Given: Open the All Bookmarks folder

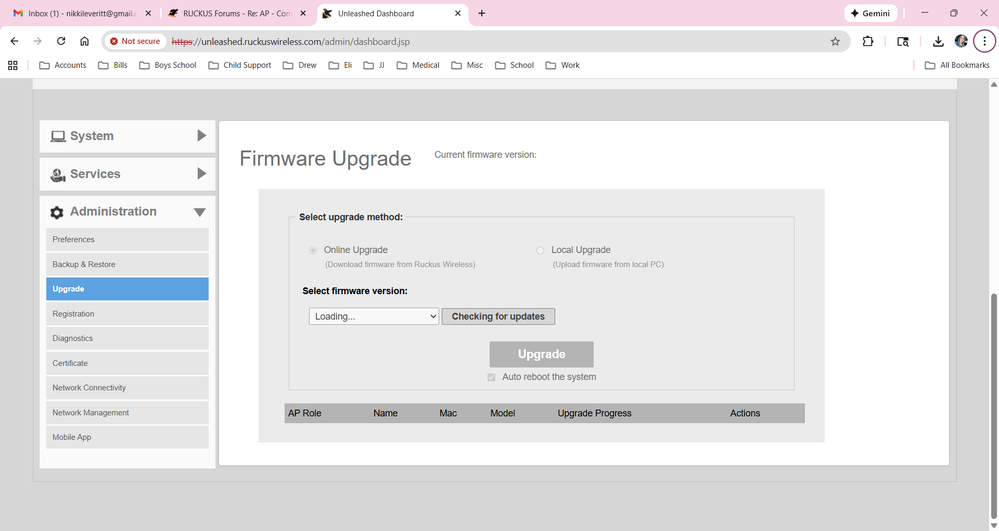Looking at the screenshot, I should 957,65.
